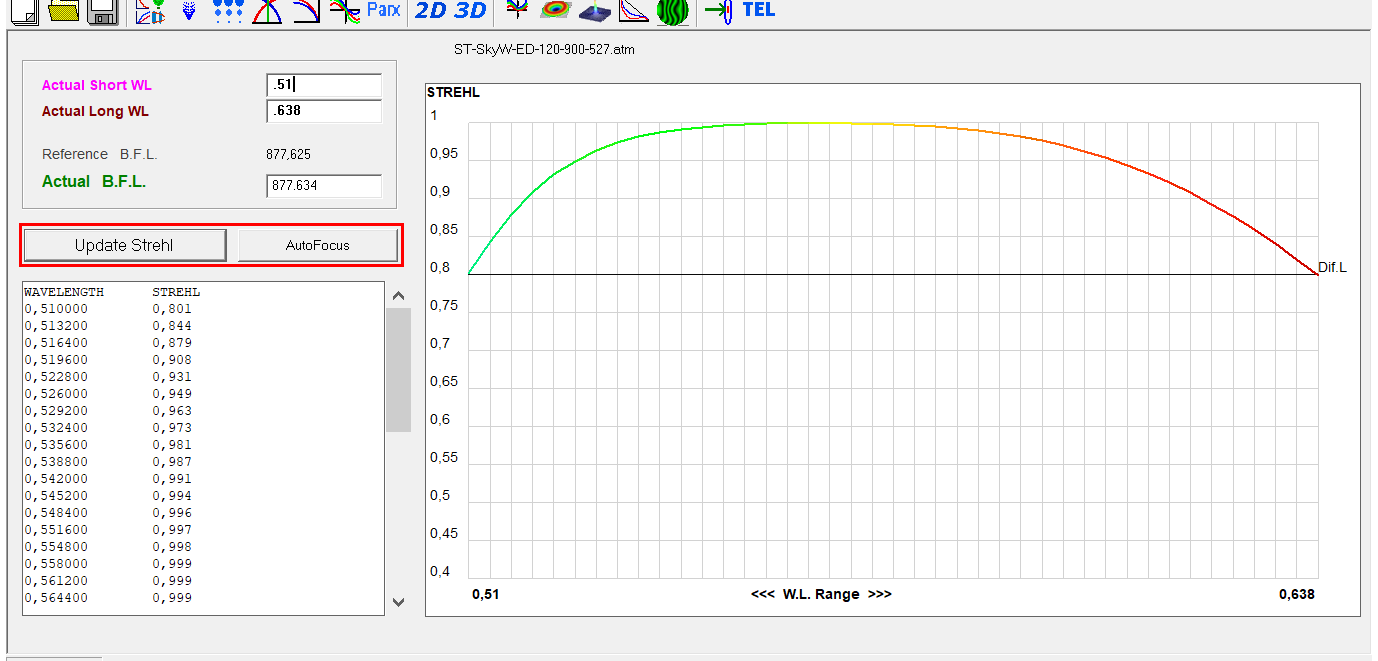Click the file name ST-SkyW-ED-120-900-527.atm

544,49
